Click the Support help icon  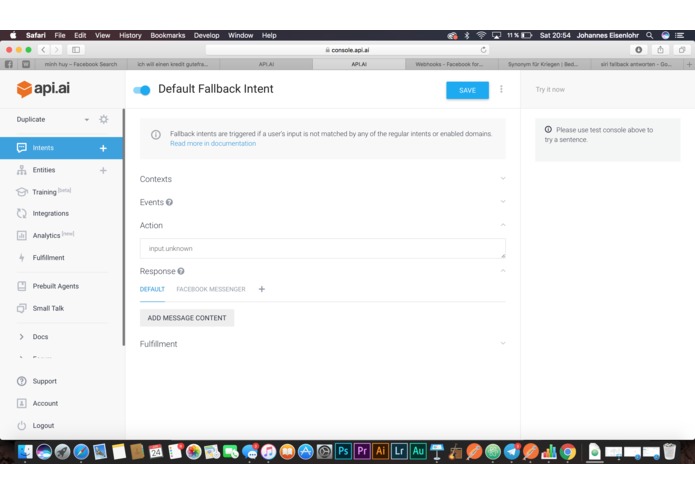(22, 381)
